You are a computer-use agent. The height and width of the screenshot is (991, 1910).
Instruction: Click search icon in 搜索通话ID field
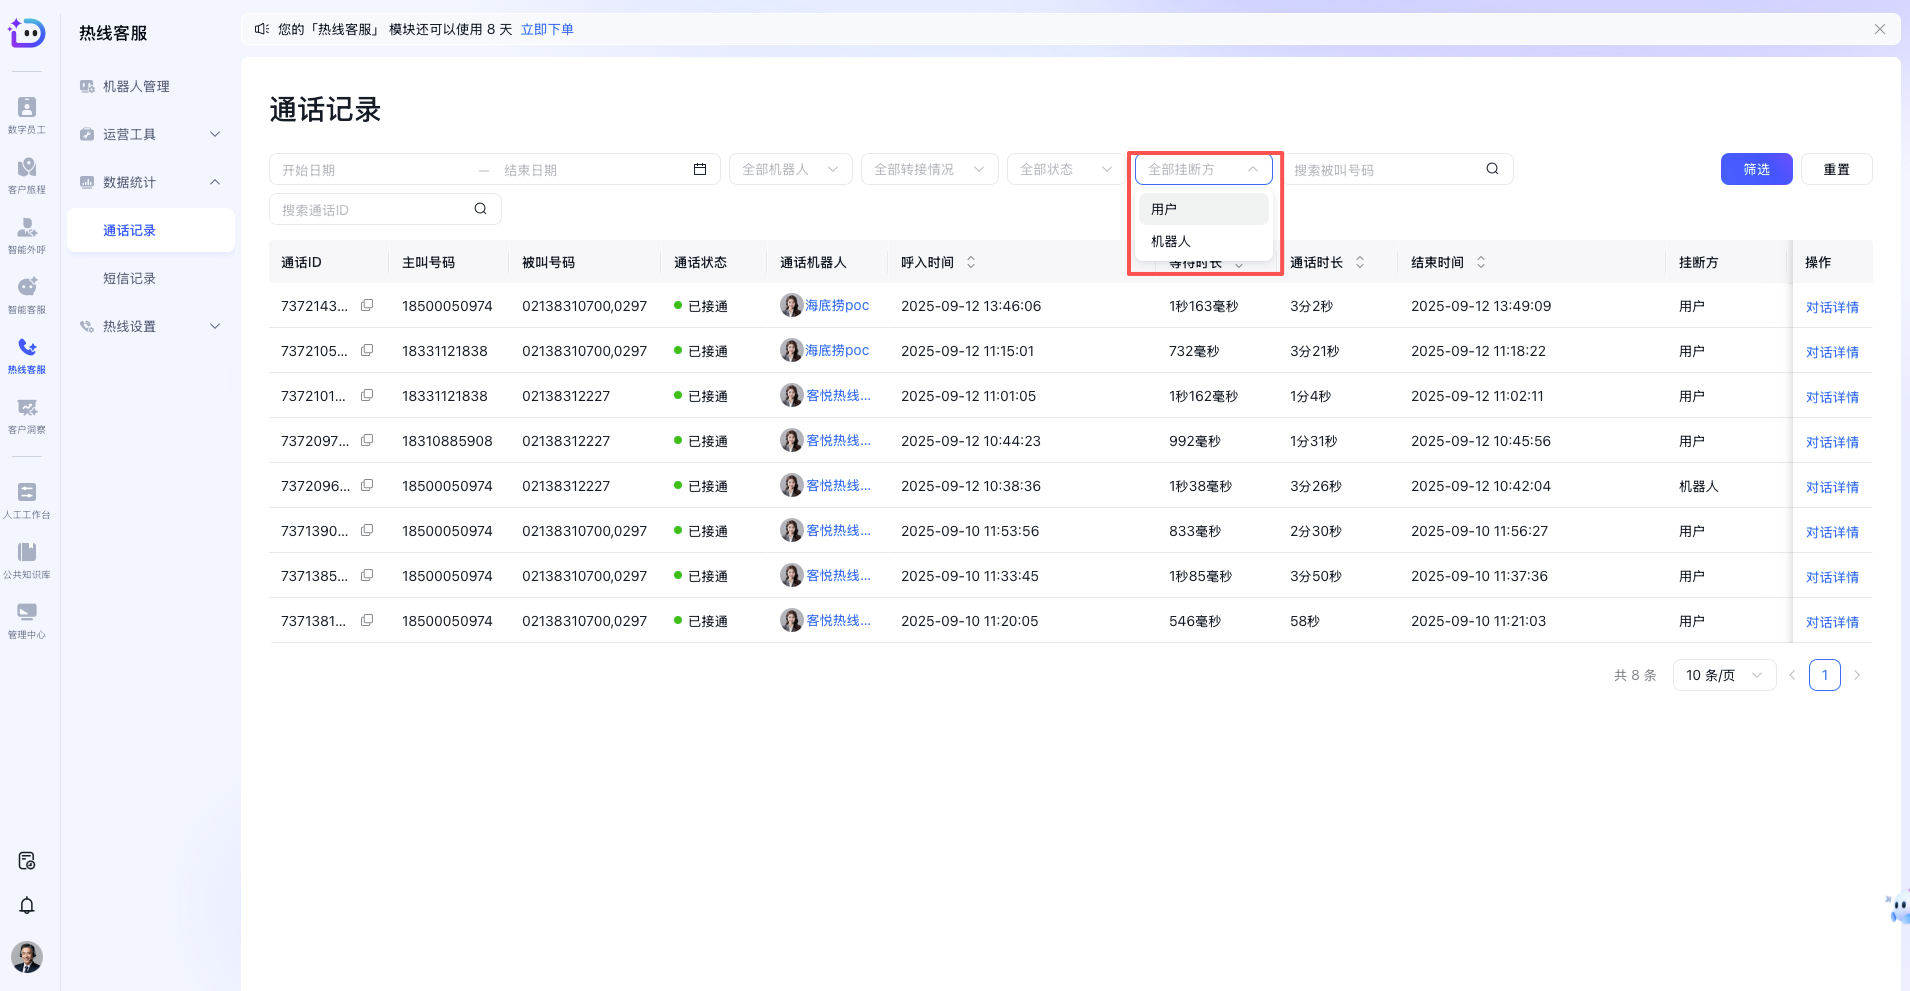click(480, 209)
